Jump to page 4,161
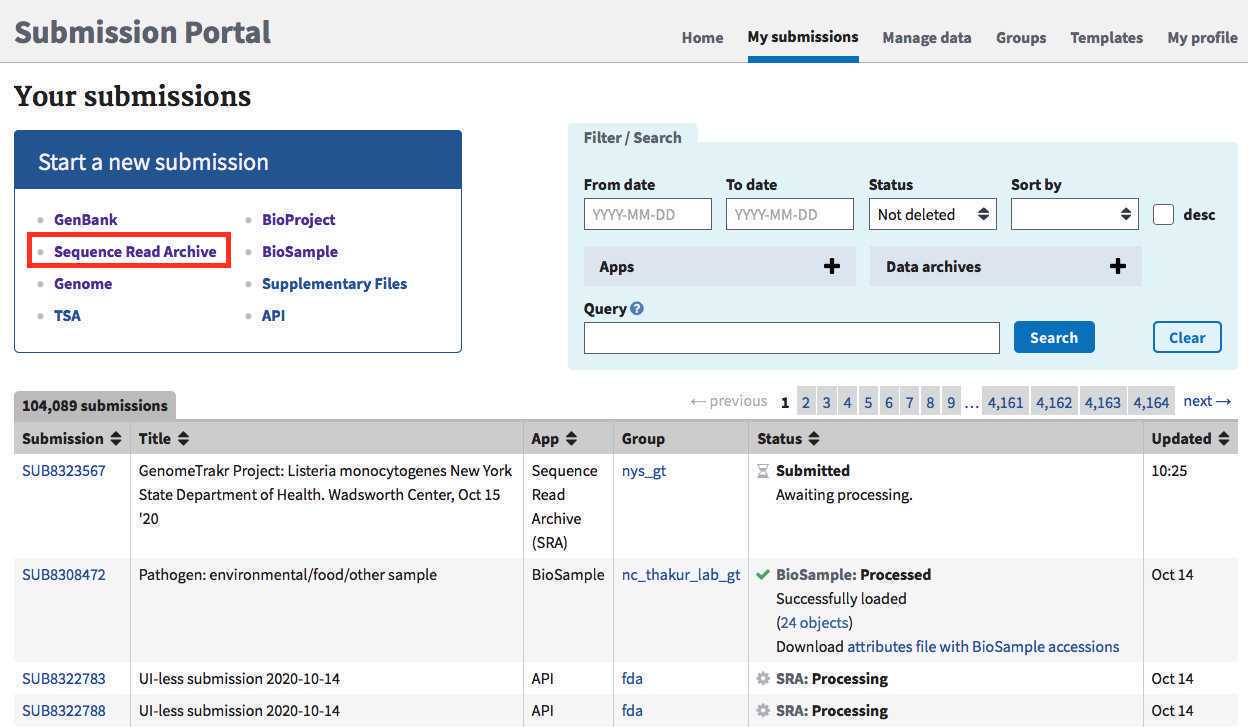This screenshot has height=727, width=1248. click(1005, 402)
